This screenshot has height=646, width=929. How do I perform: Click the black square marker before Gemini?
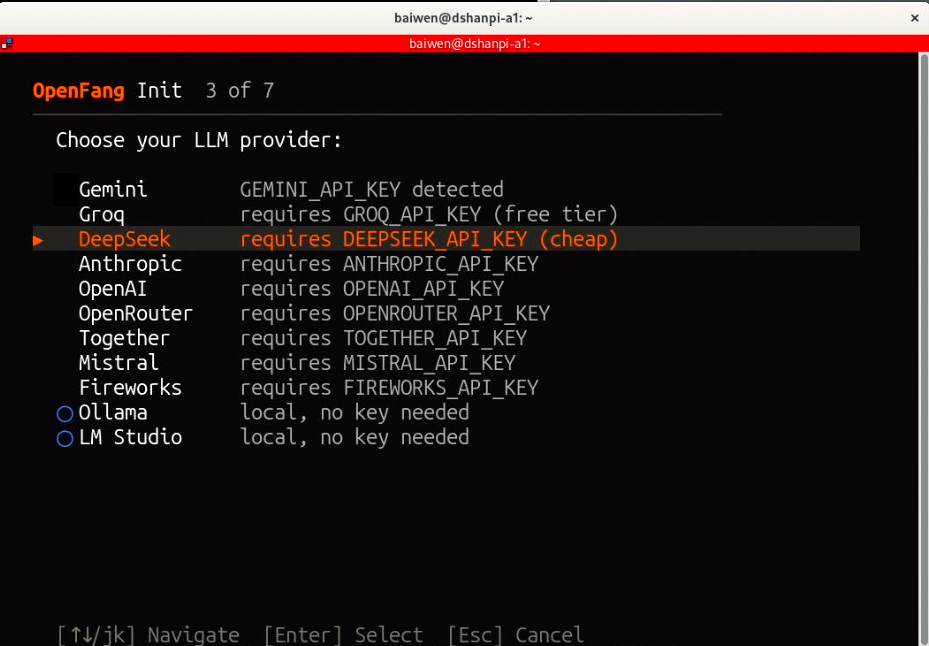click(x=65, y=190)
